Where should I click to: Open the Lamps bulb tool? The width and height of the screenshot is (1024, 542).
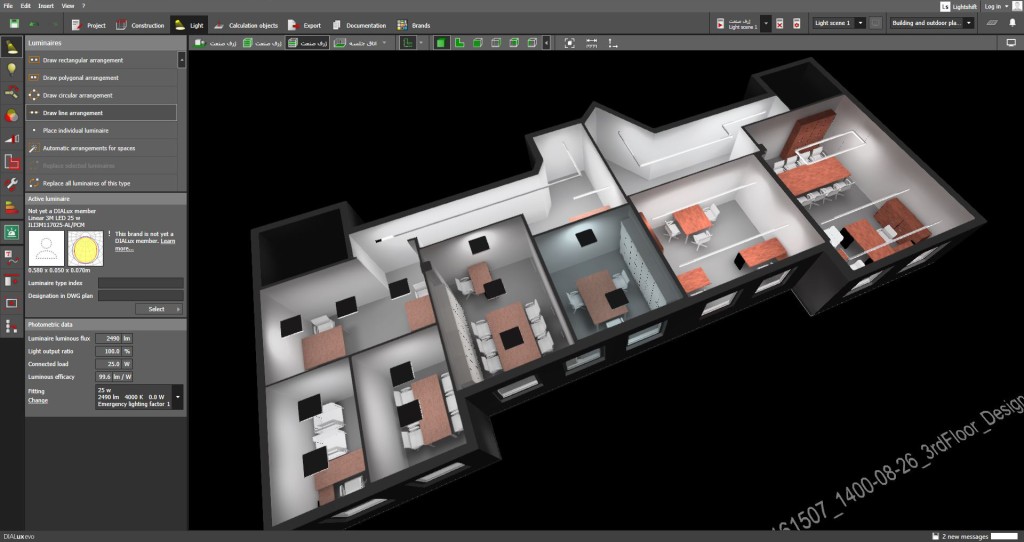tap(12, 69)
